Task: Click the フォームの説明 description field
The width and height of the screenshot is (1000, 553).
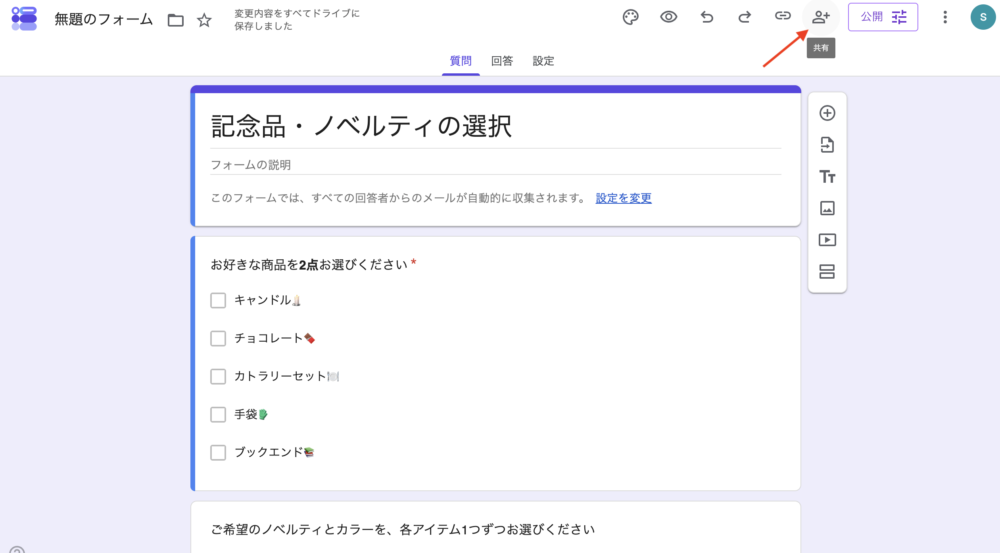Action: tap(496, 165)
